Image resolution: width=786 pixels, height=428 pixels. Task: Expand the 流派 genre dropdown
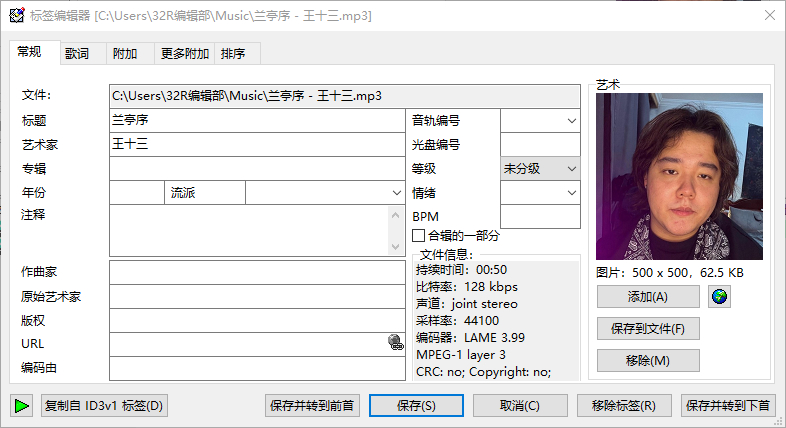pos(396,192)
